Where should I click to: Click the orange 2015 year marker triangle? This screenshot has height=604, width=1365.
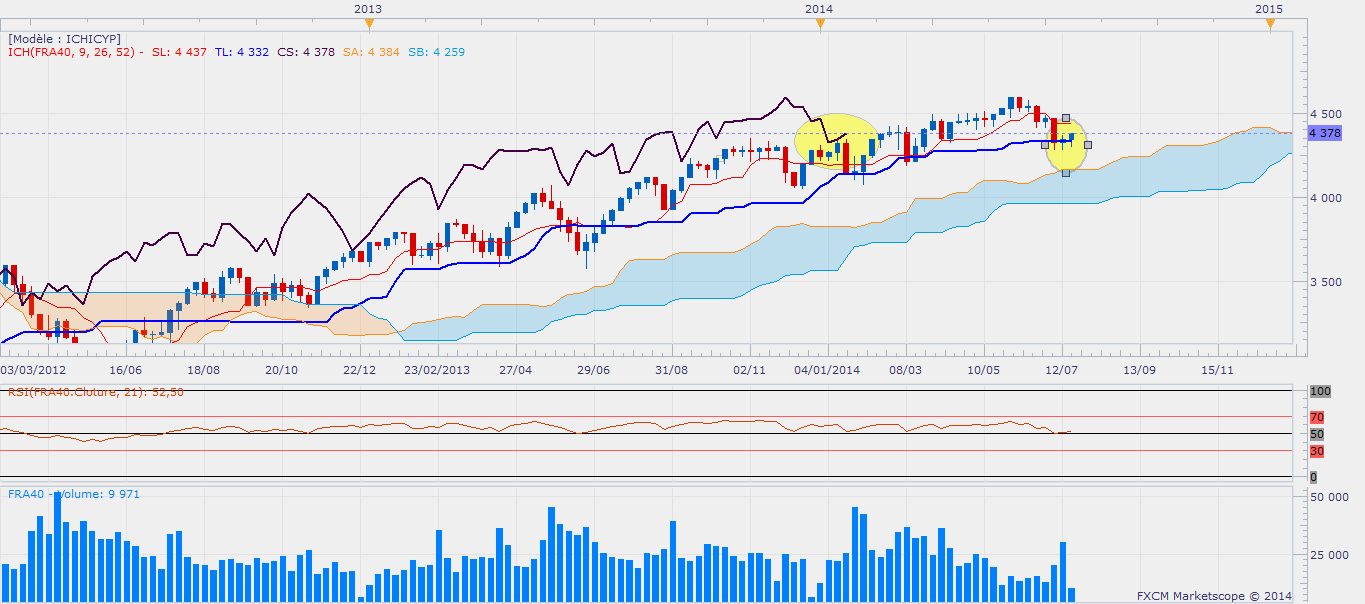(1269, 24)
